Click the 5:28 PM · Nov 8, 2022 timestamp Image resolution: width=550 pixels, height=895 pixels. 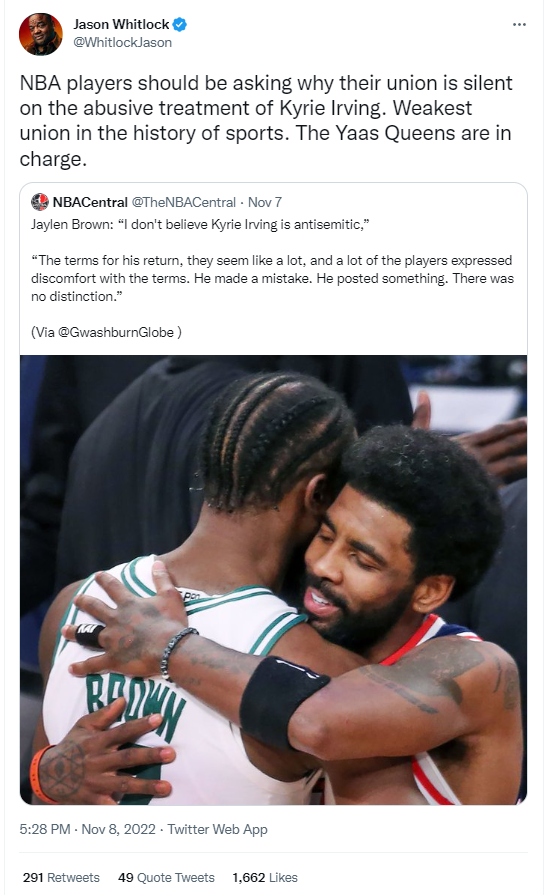point(87,829)
